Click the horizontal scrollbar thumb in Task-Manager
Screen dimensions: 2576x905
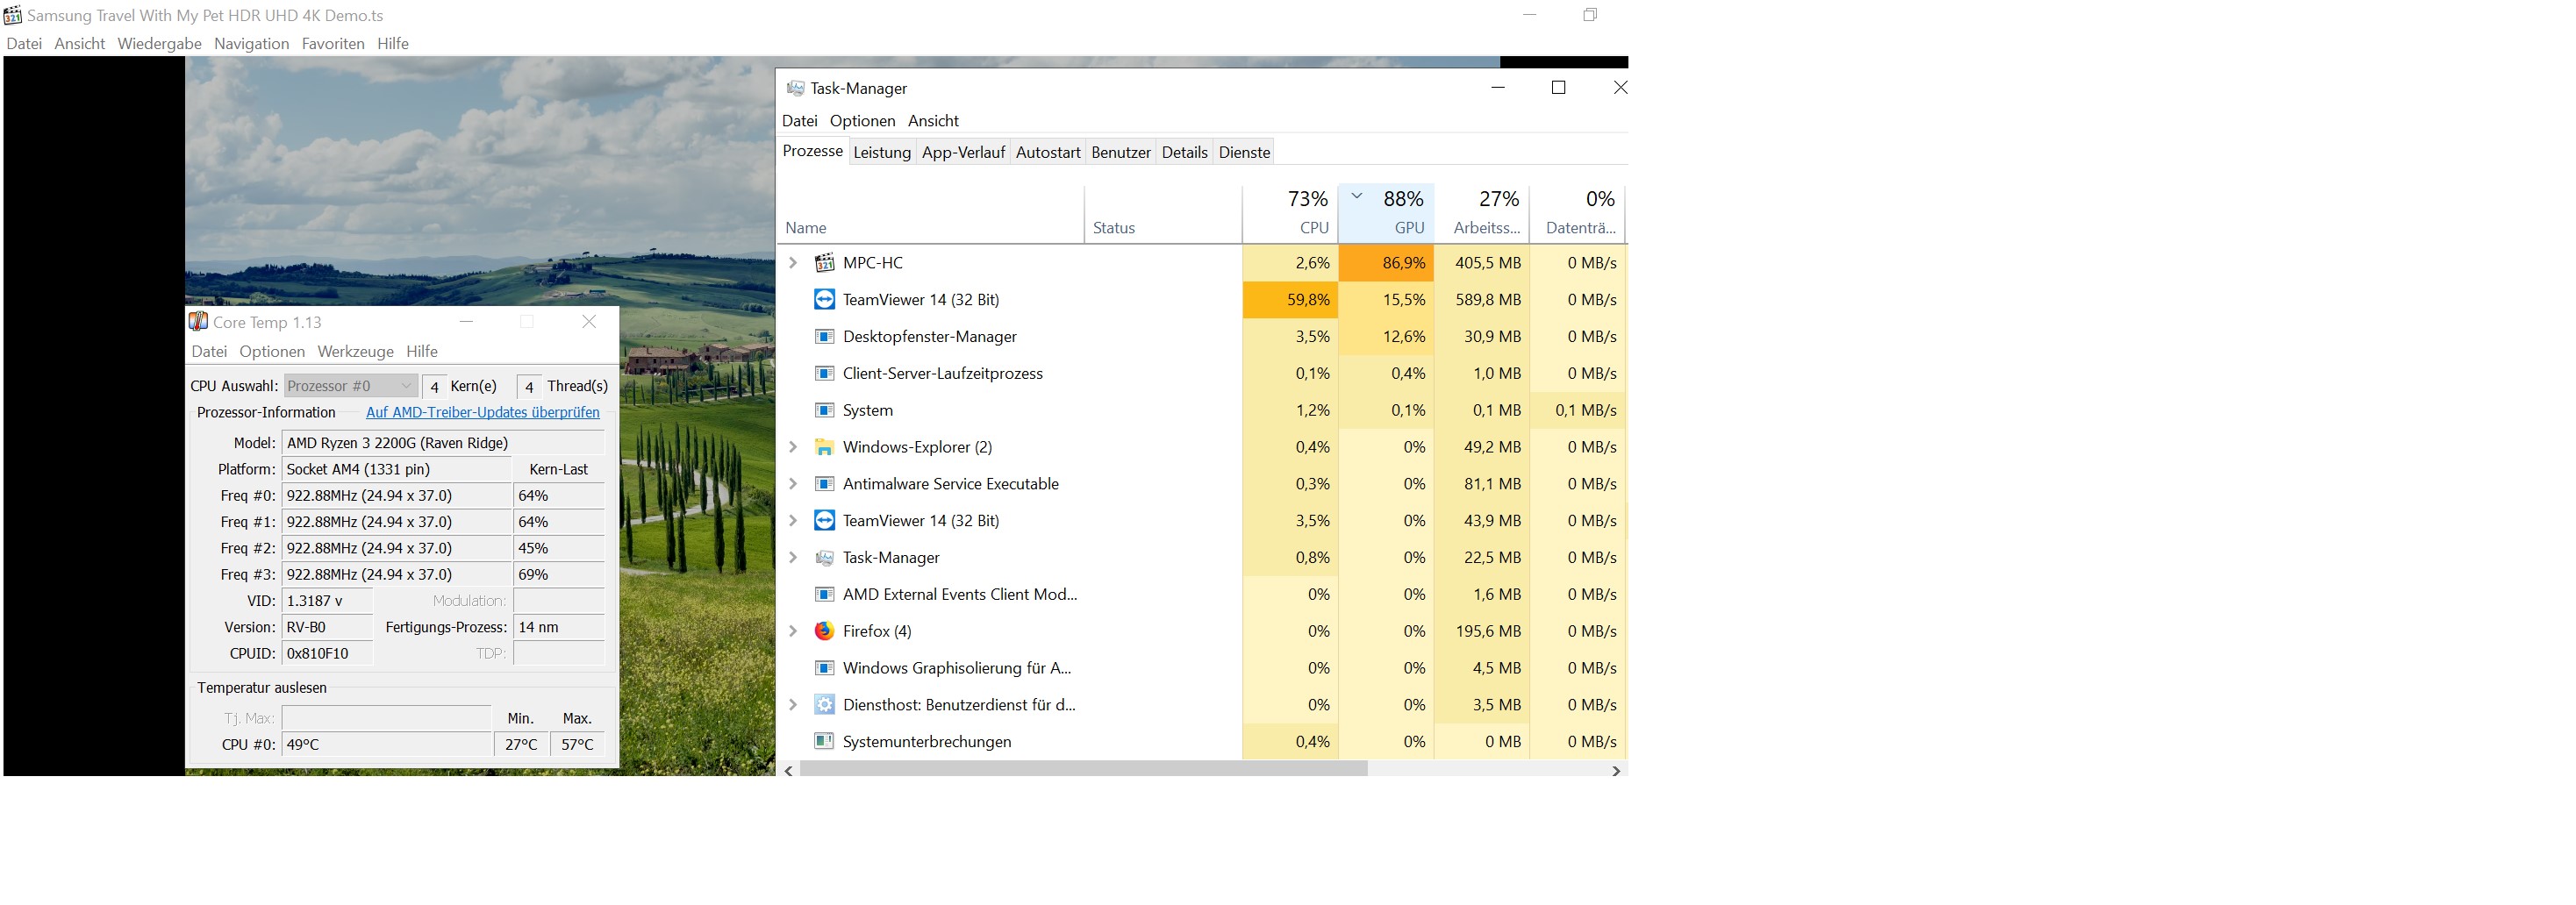(1083, 770)
